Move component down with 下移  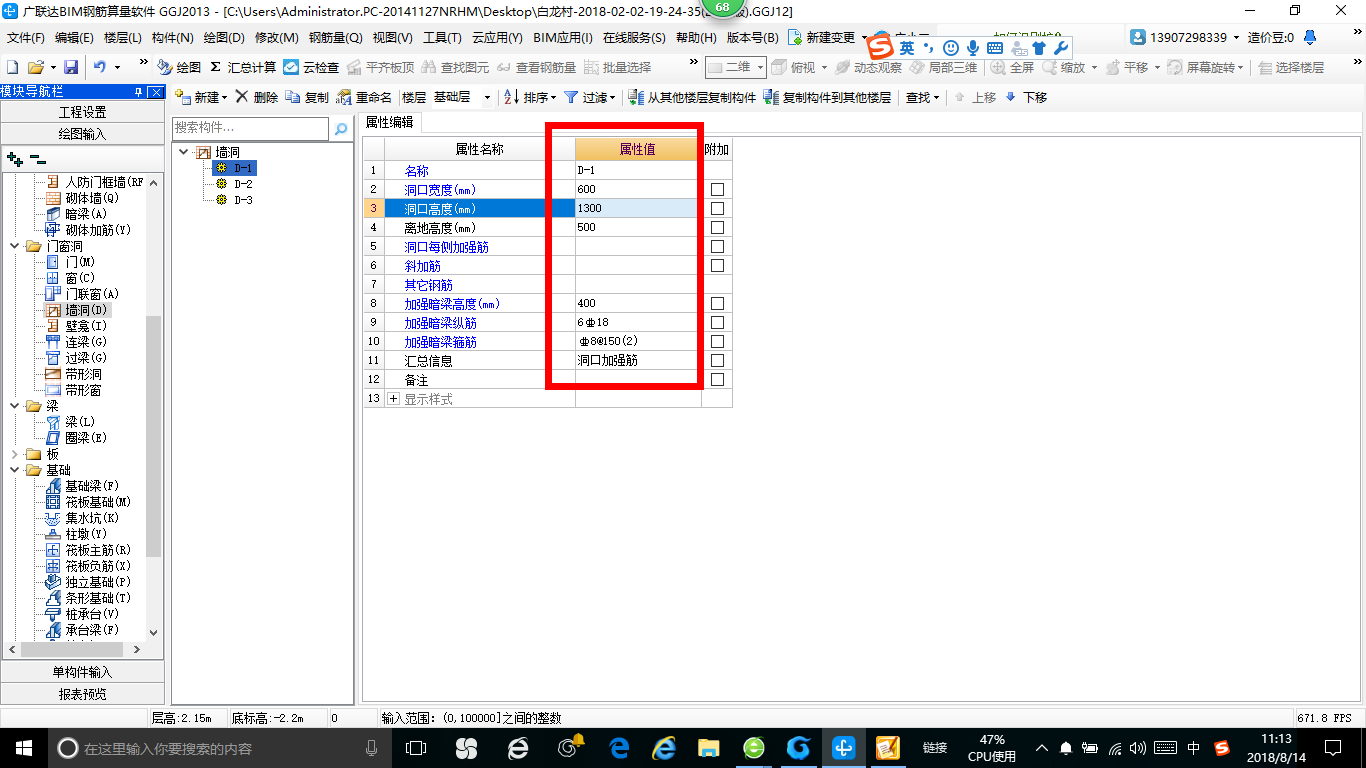click(x=1026, y=97)
